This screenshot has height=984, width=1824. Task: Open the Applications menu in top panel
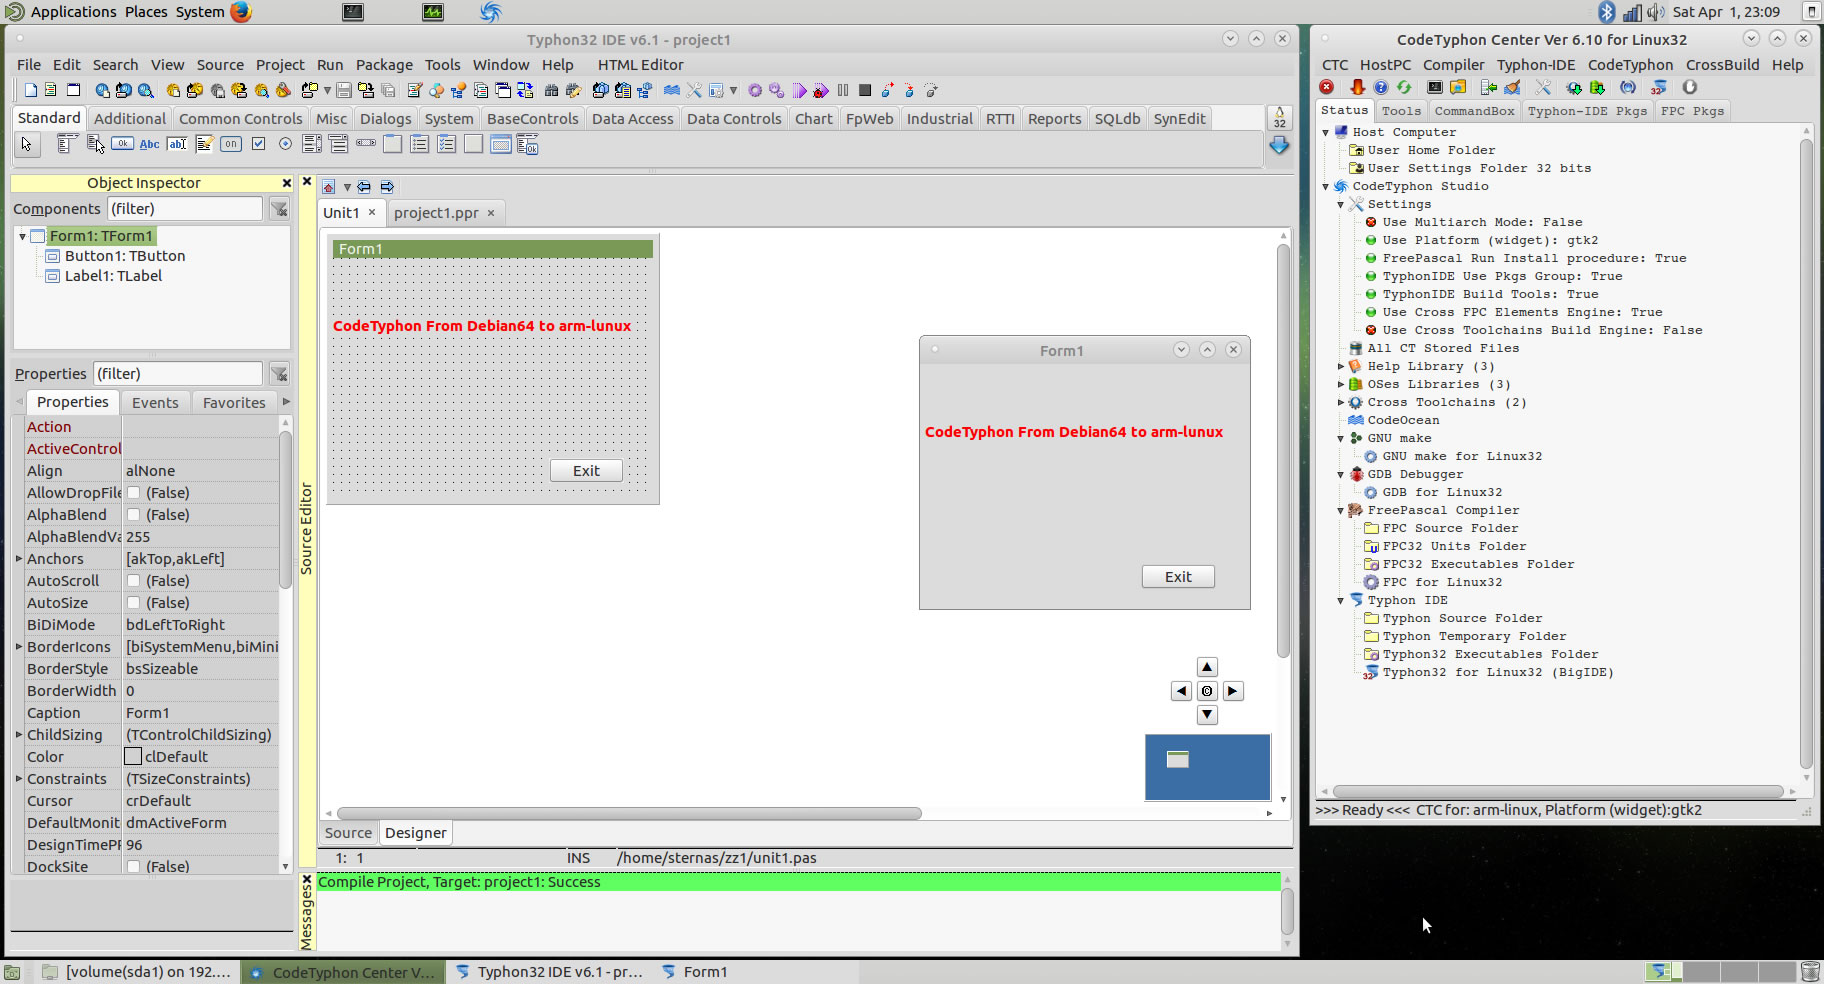click(73, 12)
